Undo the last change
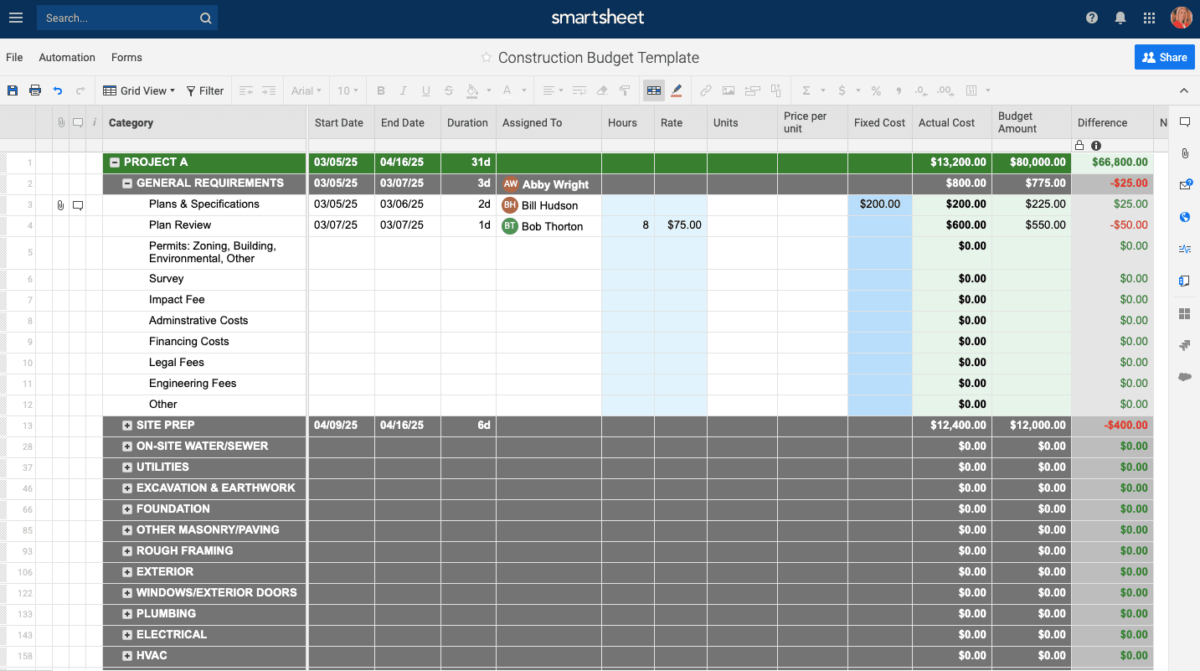Screen dimensions: 1200x671 point(58,90)
